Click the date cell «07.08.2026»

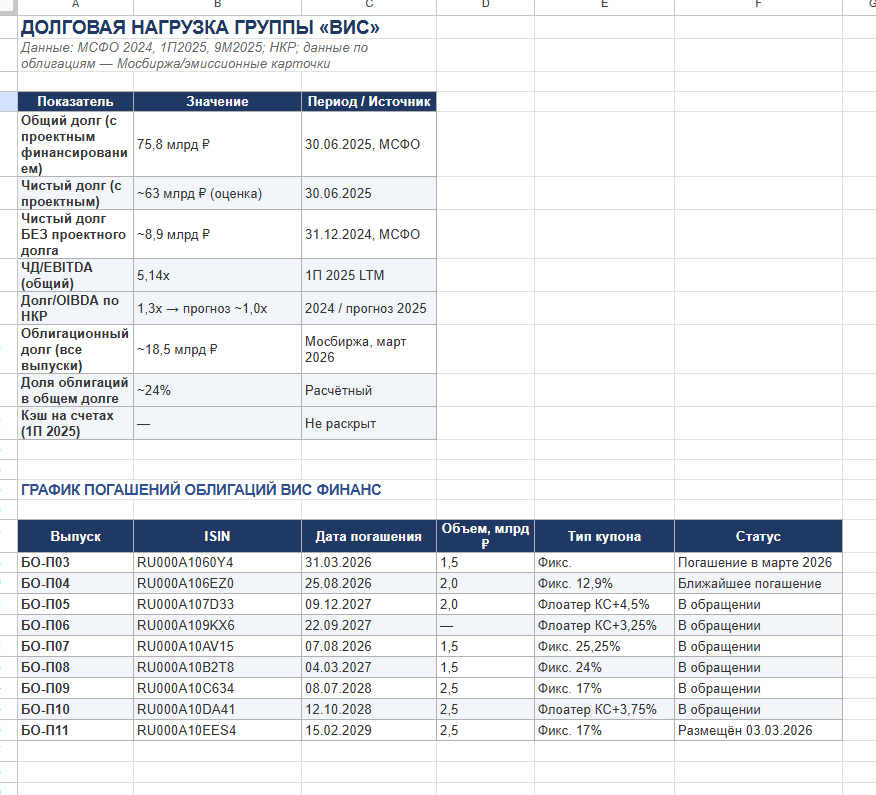click(369, 646)
